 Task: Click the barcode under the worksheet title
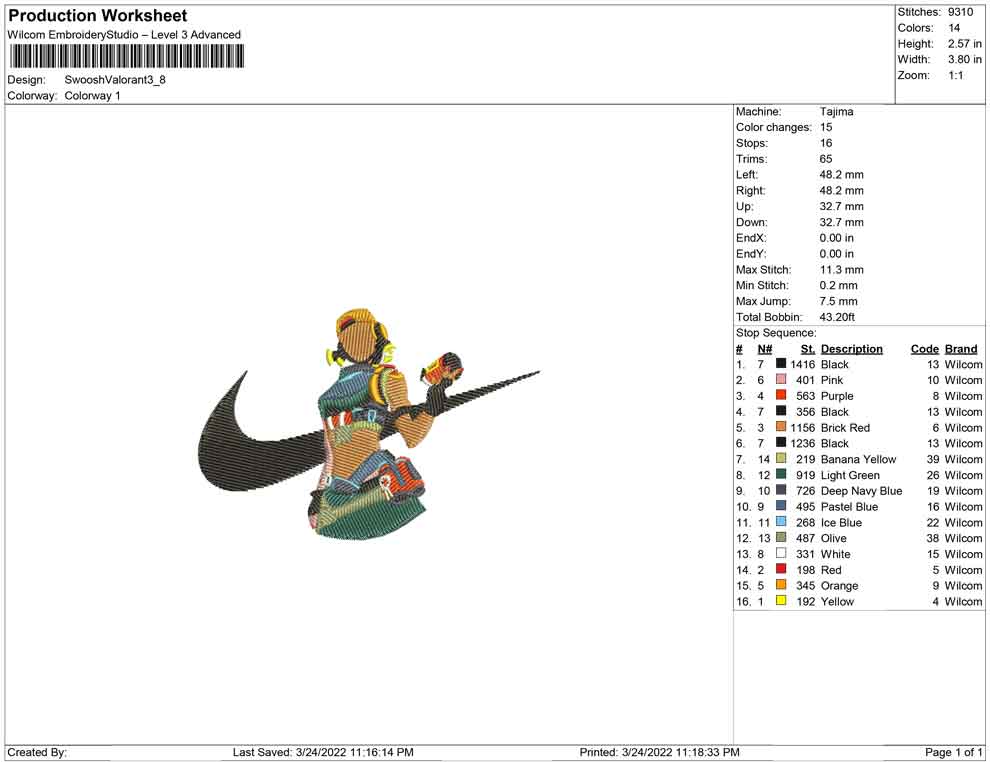(x=126, y=56)
